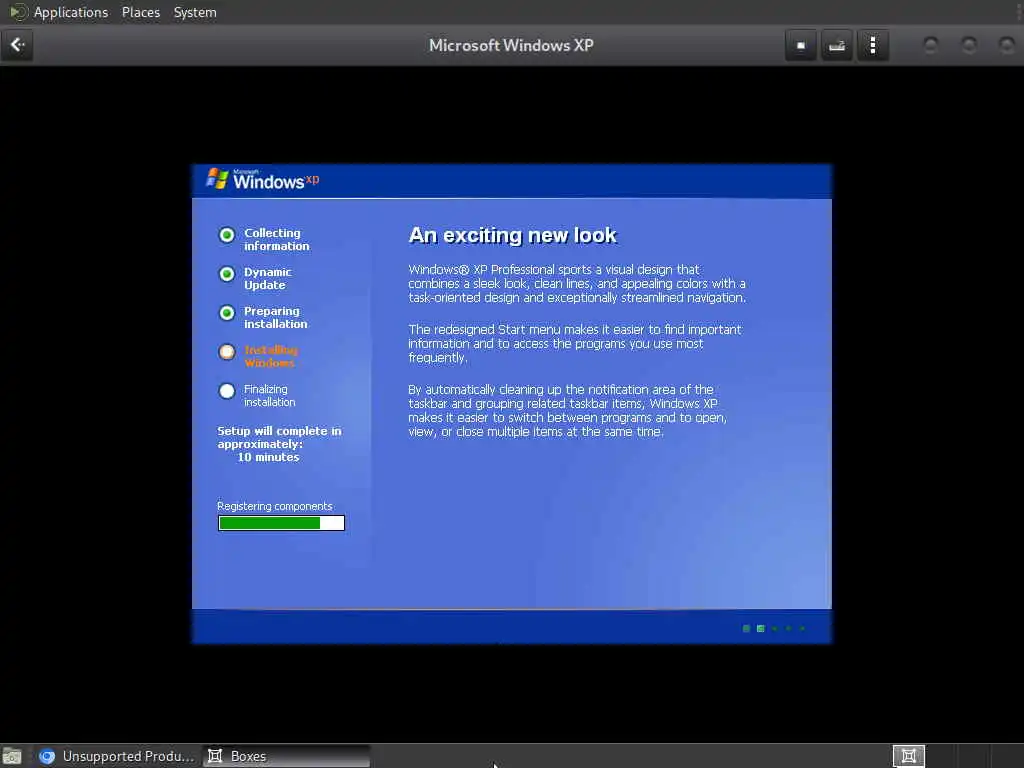Click the show desktop icon in bottom panel
This screenshot has width=1024, height=768.
click(x=12, y=756)
